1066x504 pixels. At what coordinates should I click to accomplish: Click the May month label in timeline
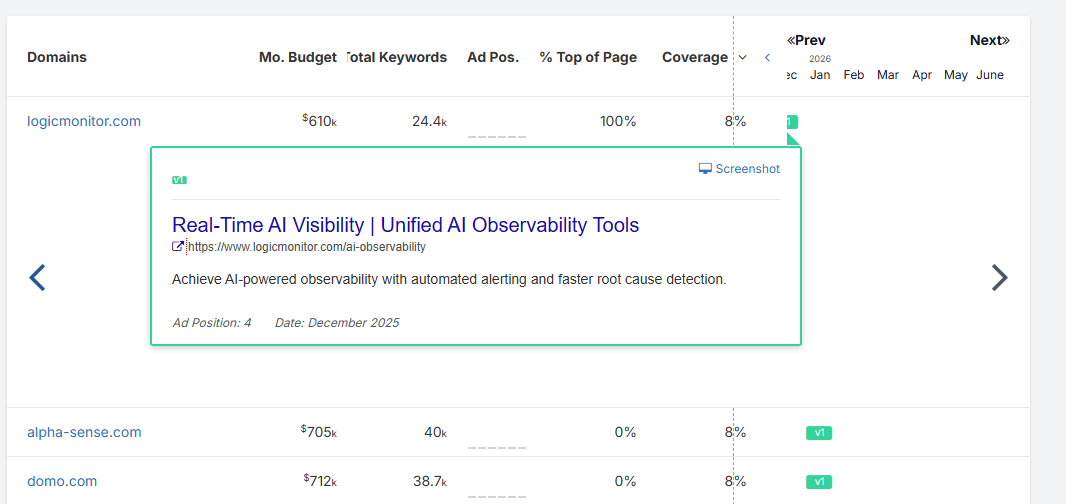[956, 75]
